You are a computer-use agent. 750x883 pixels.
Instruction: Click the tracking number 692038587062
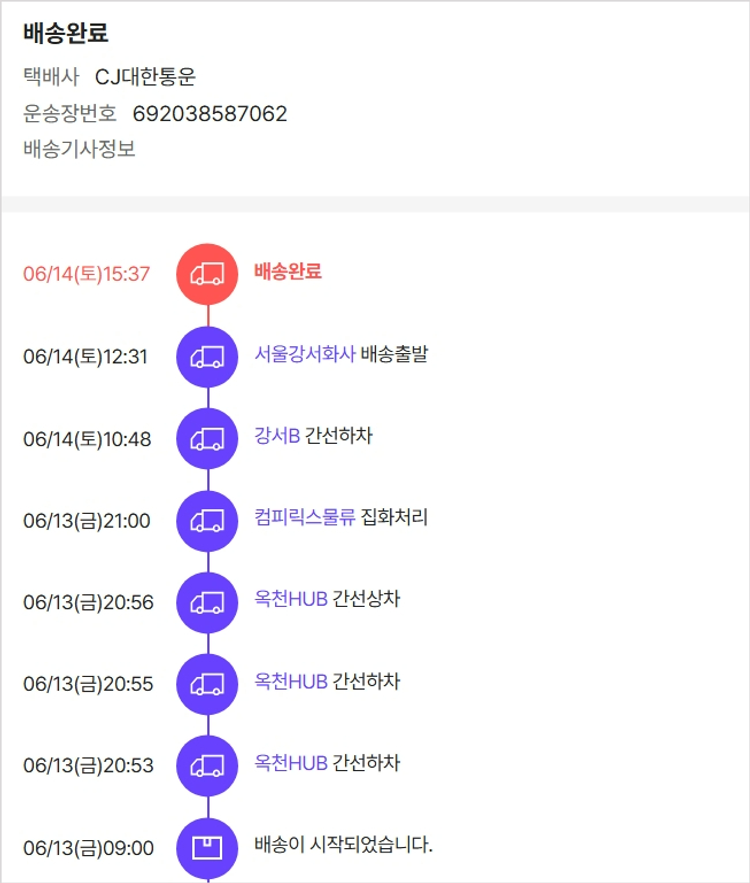[210, 114]
